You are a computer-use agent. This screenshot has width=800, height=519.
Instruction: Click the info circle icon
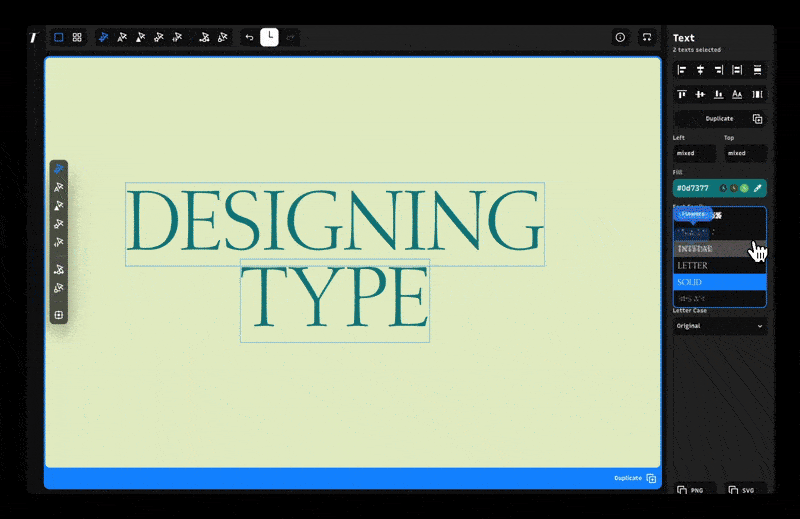click(x=620, y=37)
